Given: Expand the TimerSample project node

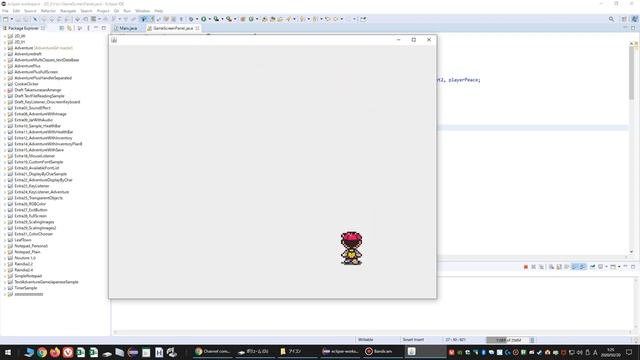Looking at the screenshot, I should coord(4,288).
